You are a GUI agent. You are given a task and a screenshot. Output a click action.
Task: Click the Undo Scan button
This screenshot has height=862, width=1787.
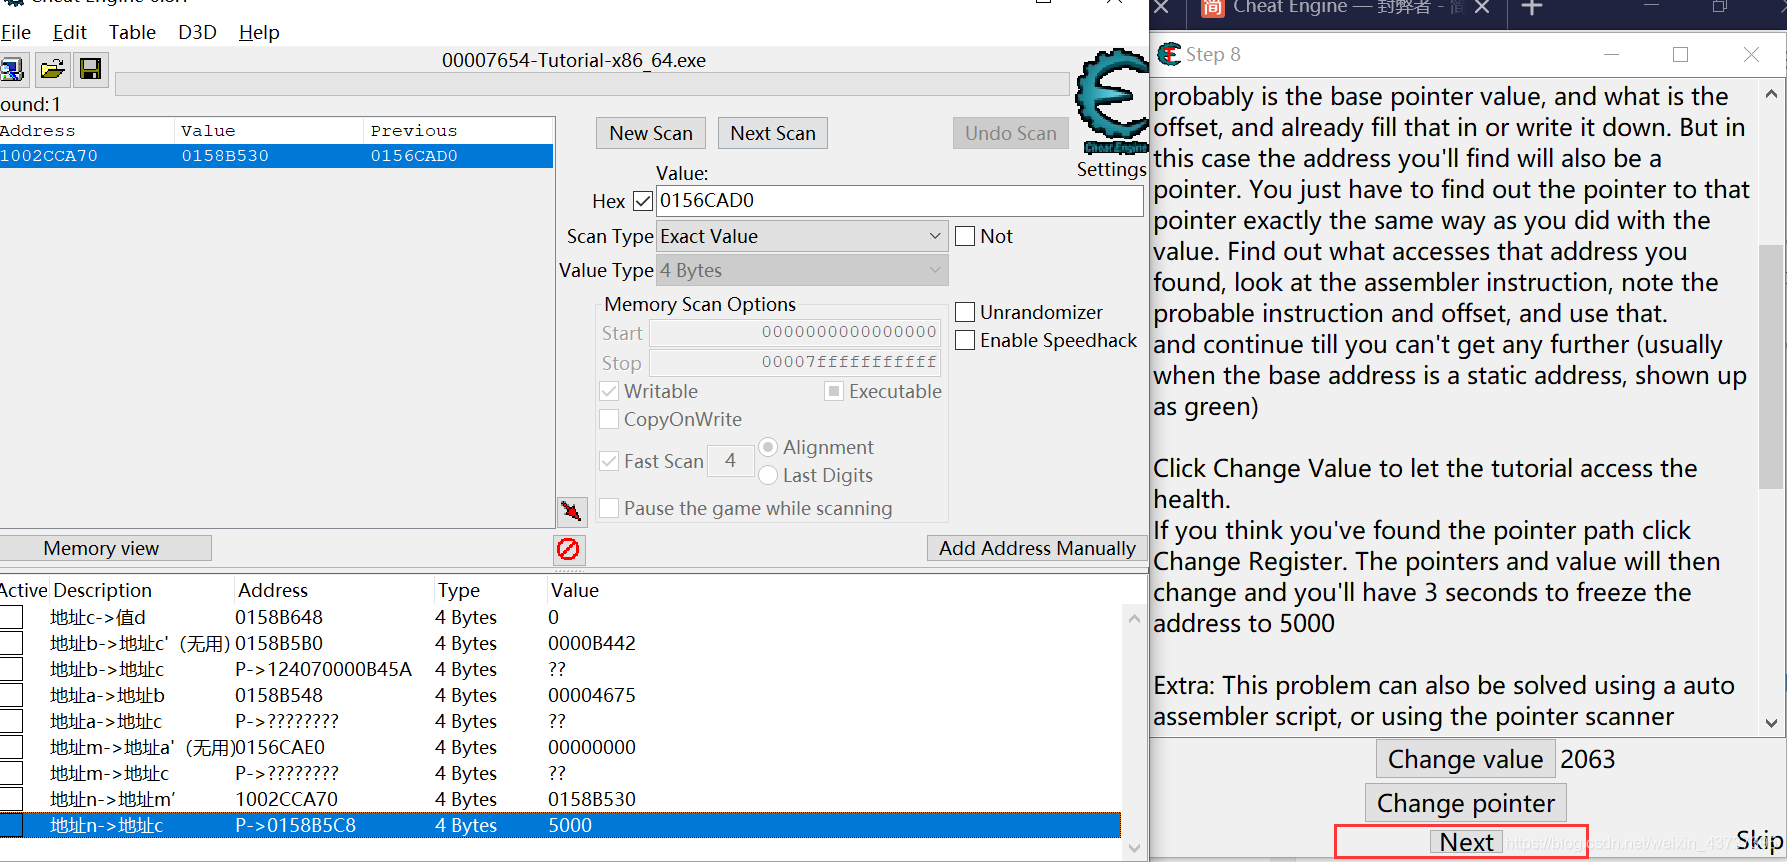pyautogui.click(x=1011, y=133)
